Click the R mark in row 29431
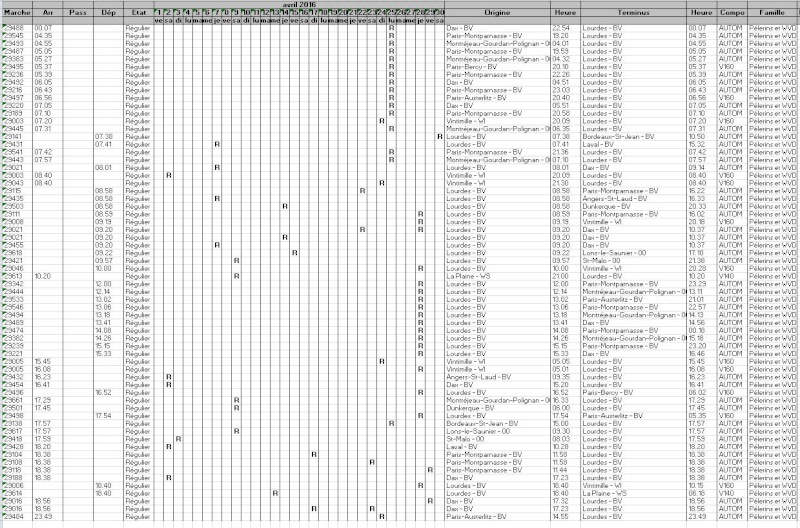 217,144
